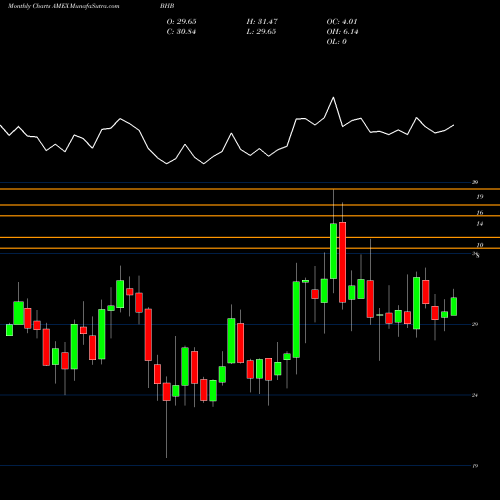Click the 24 price axis label
The width and height of the screenshot is (500, 500).
tap(475, 395)
